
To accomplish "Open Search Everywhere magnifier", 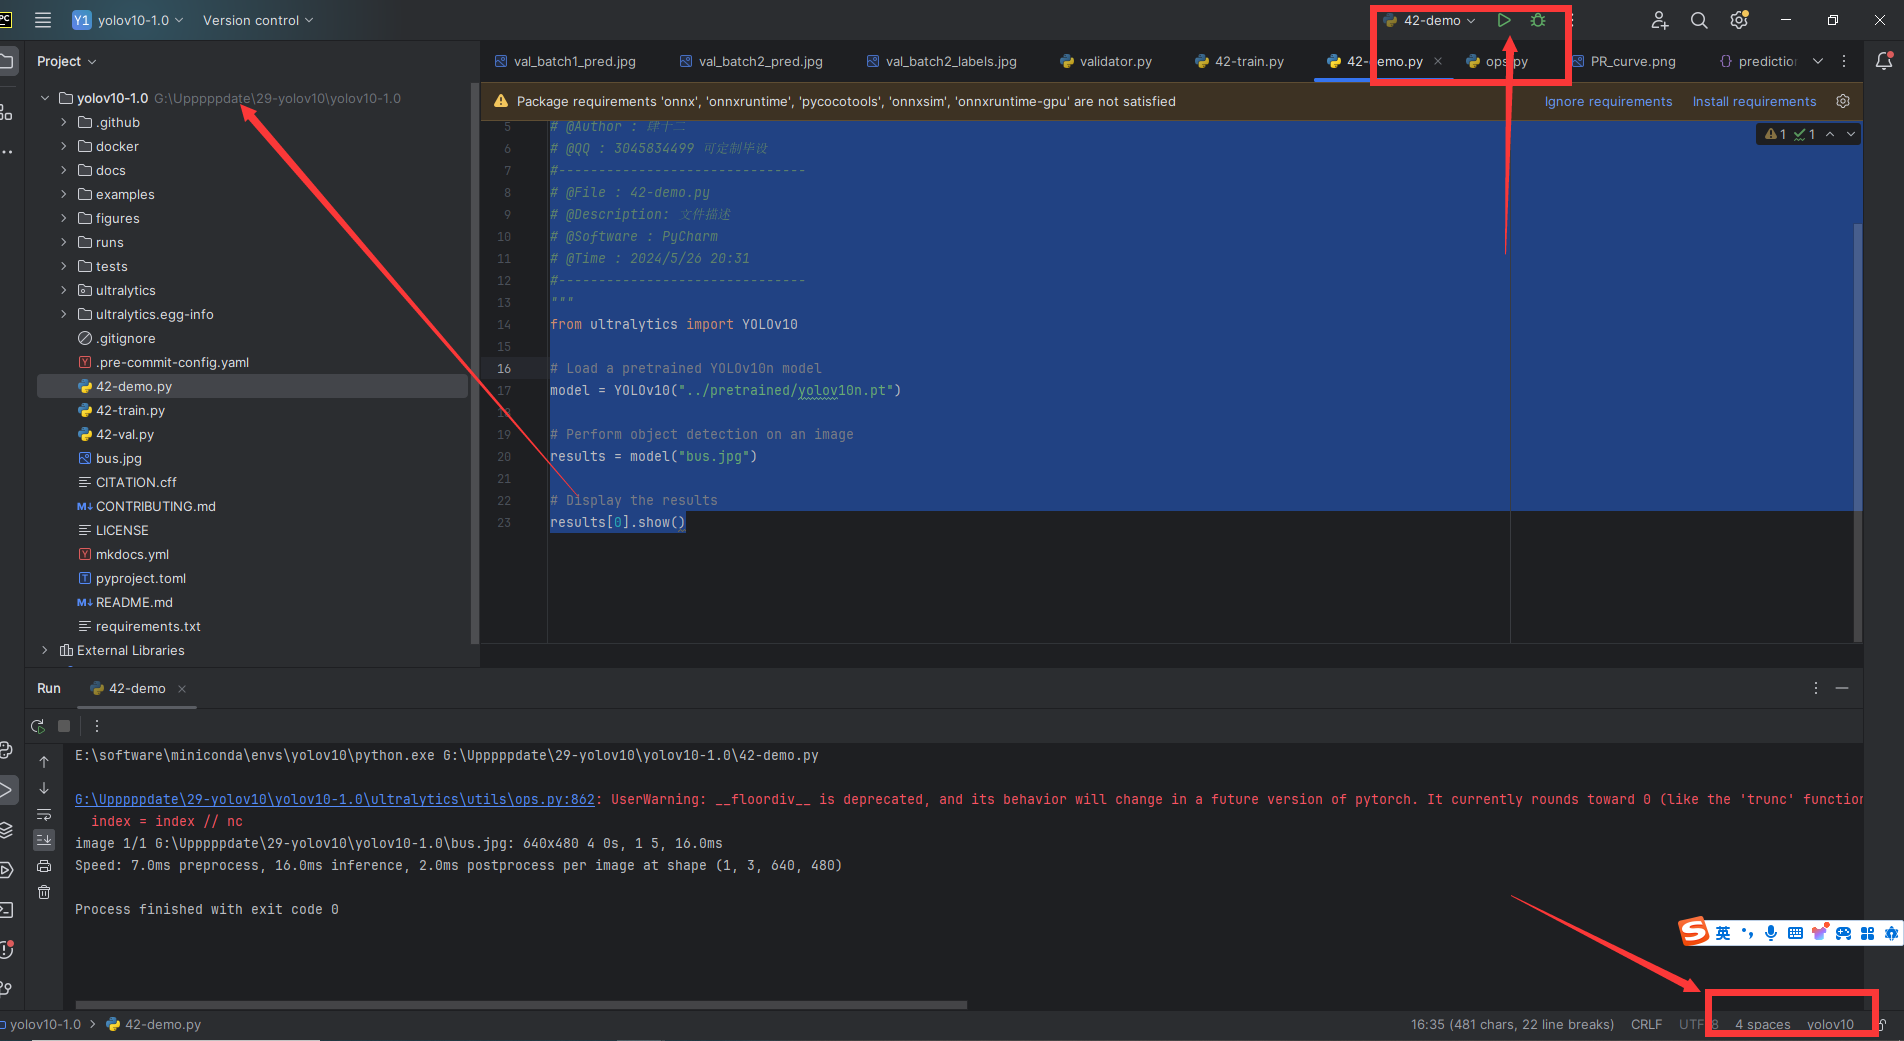I will 1698,20.
